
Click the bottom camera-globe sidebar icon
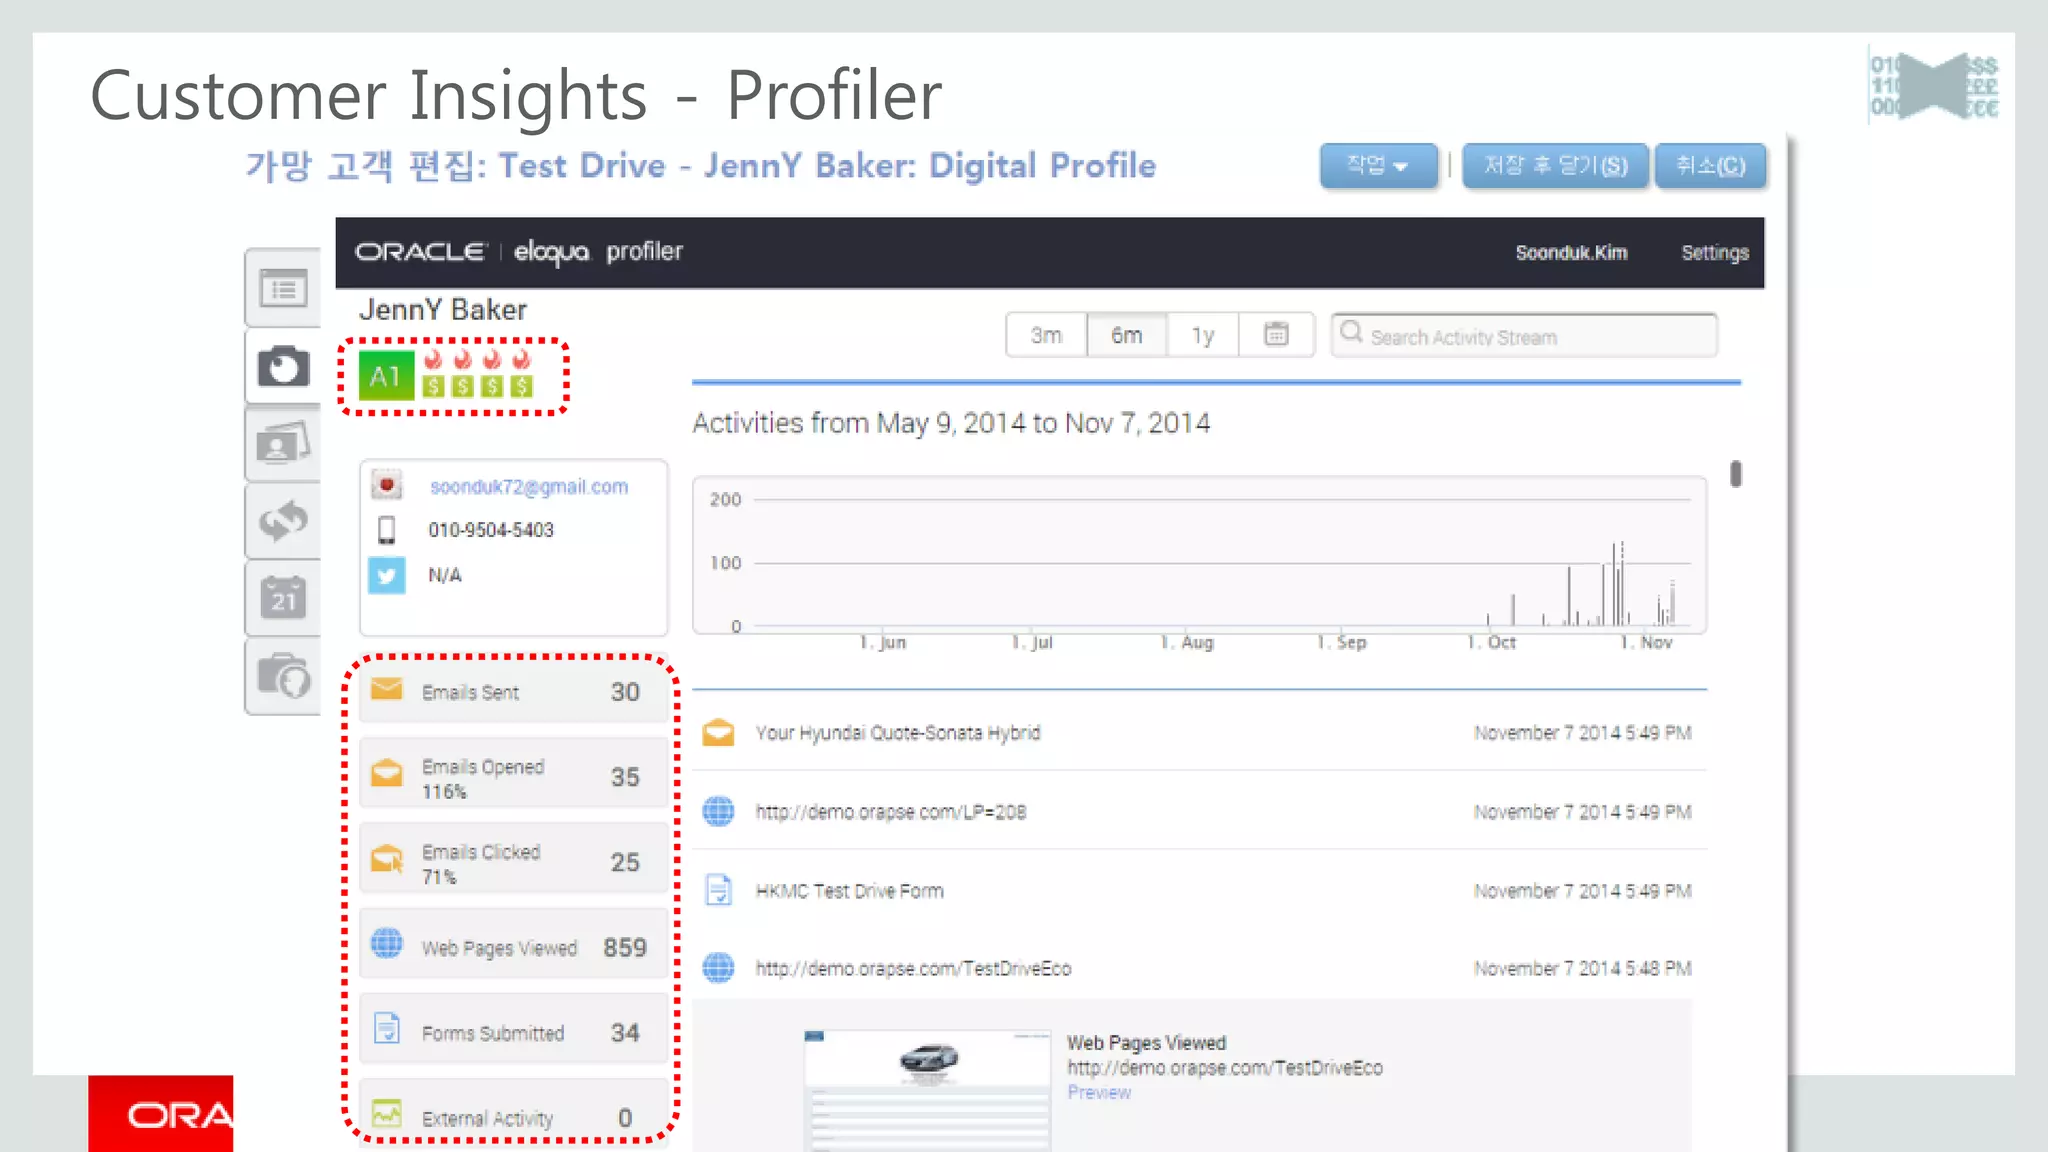tap(283, 676)
